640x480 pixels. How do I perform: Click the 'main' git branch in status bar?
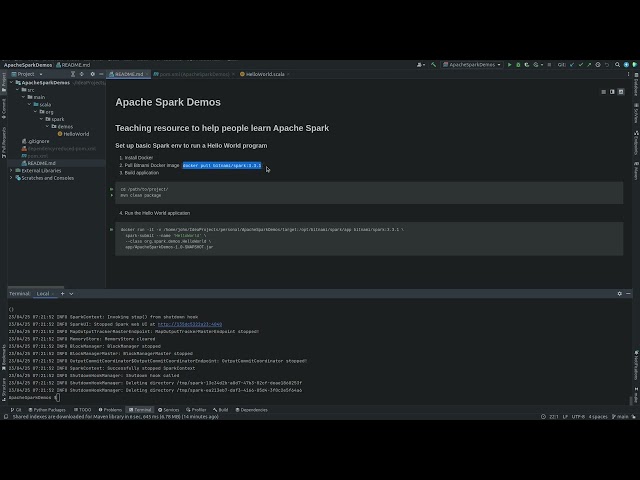[x=620, y=417]
